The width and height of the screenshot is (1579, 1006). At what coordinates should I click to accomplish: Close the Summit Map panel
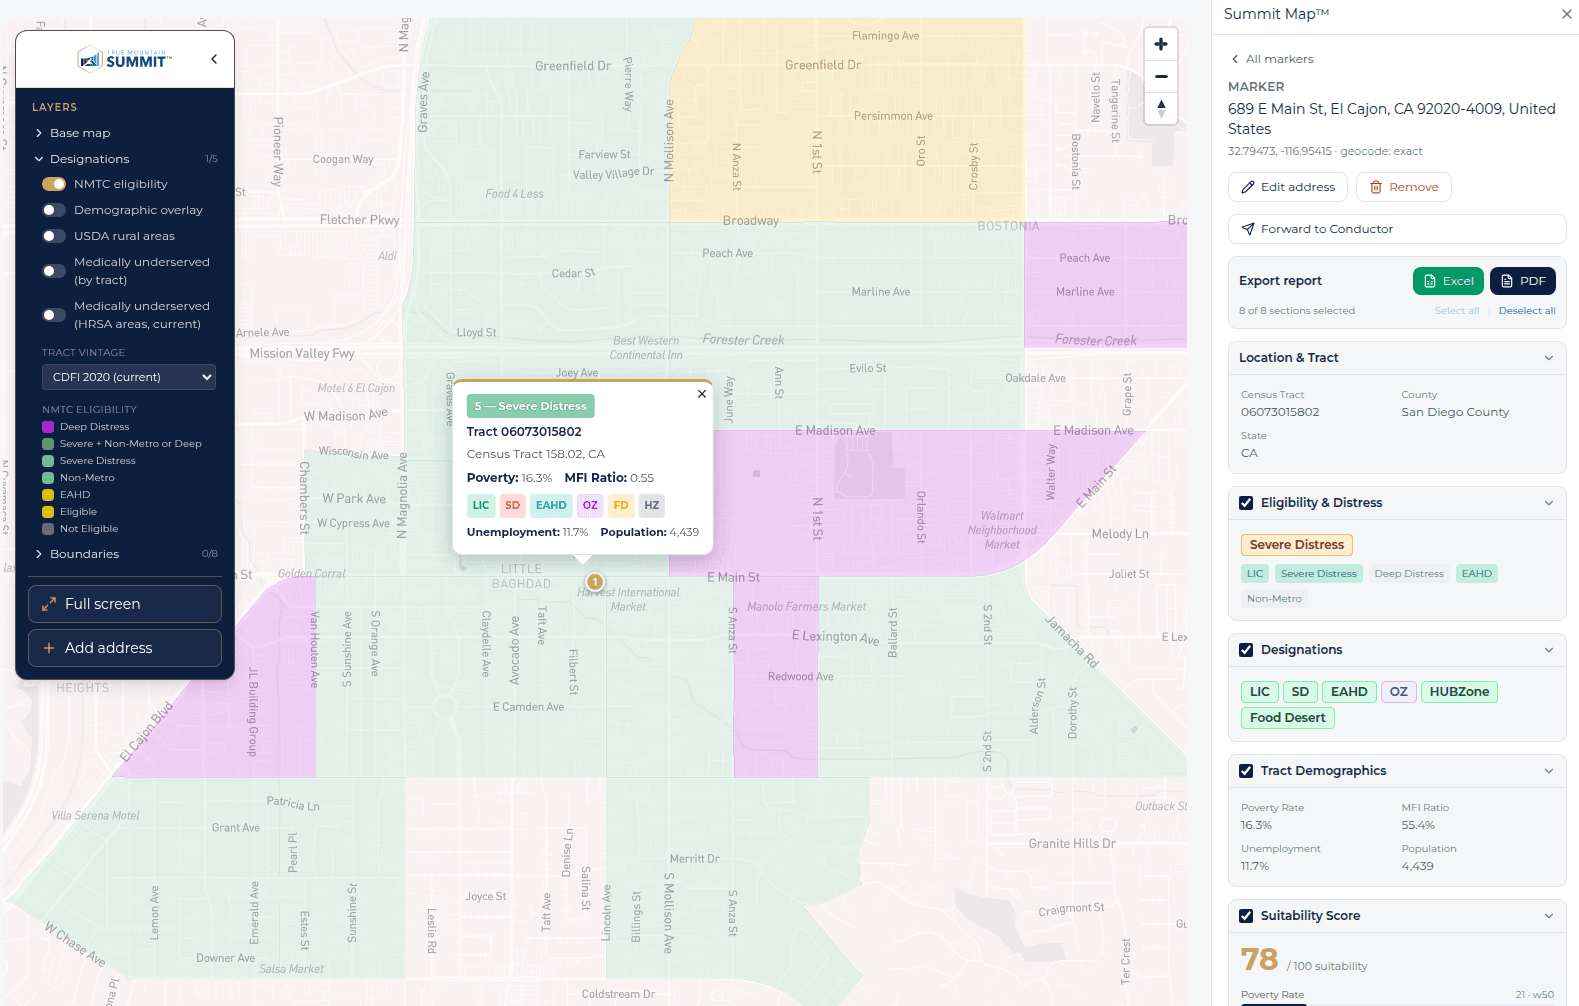click(1566, 14)
